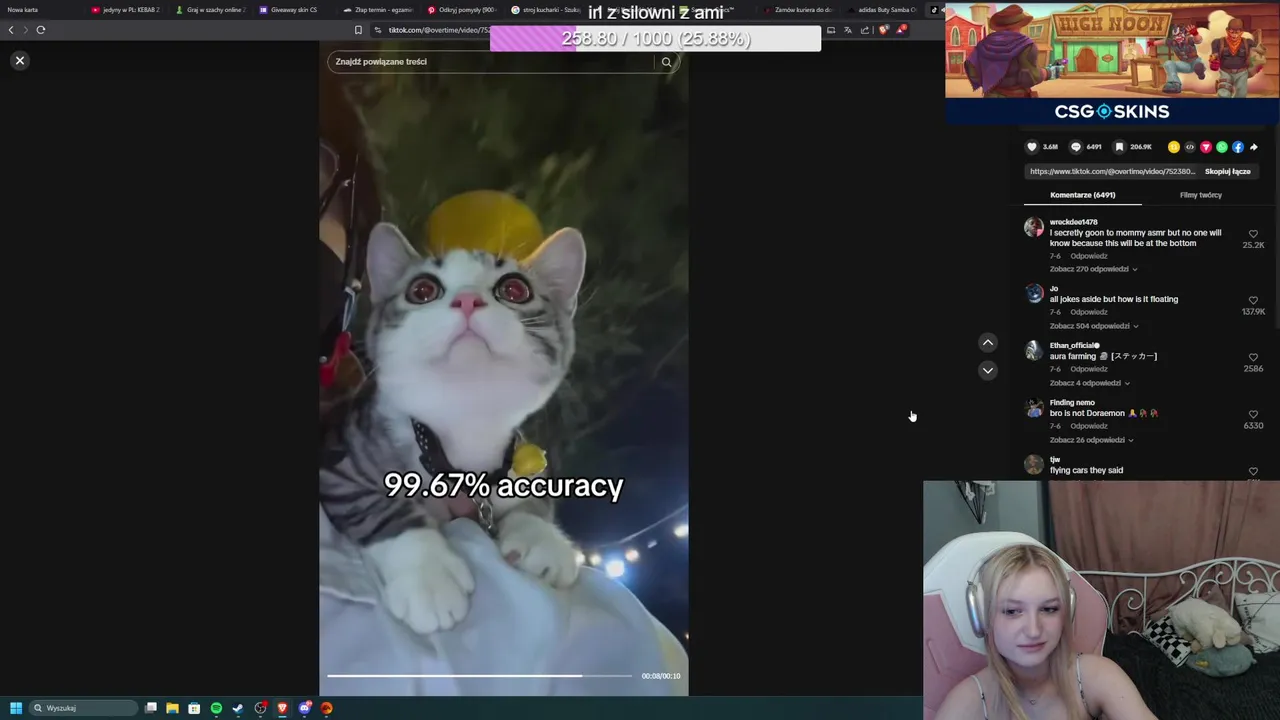Share the video to WhatsApp
Screen dimensions: 1280x720
1222,147
